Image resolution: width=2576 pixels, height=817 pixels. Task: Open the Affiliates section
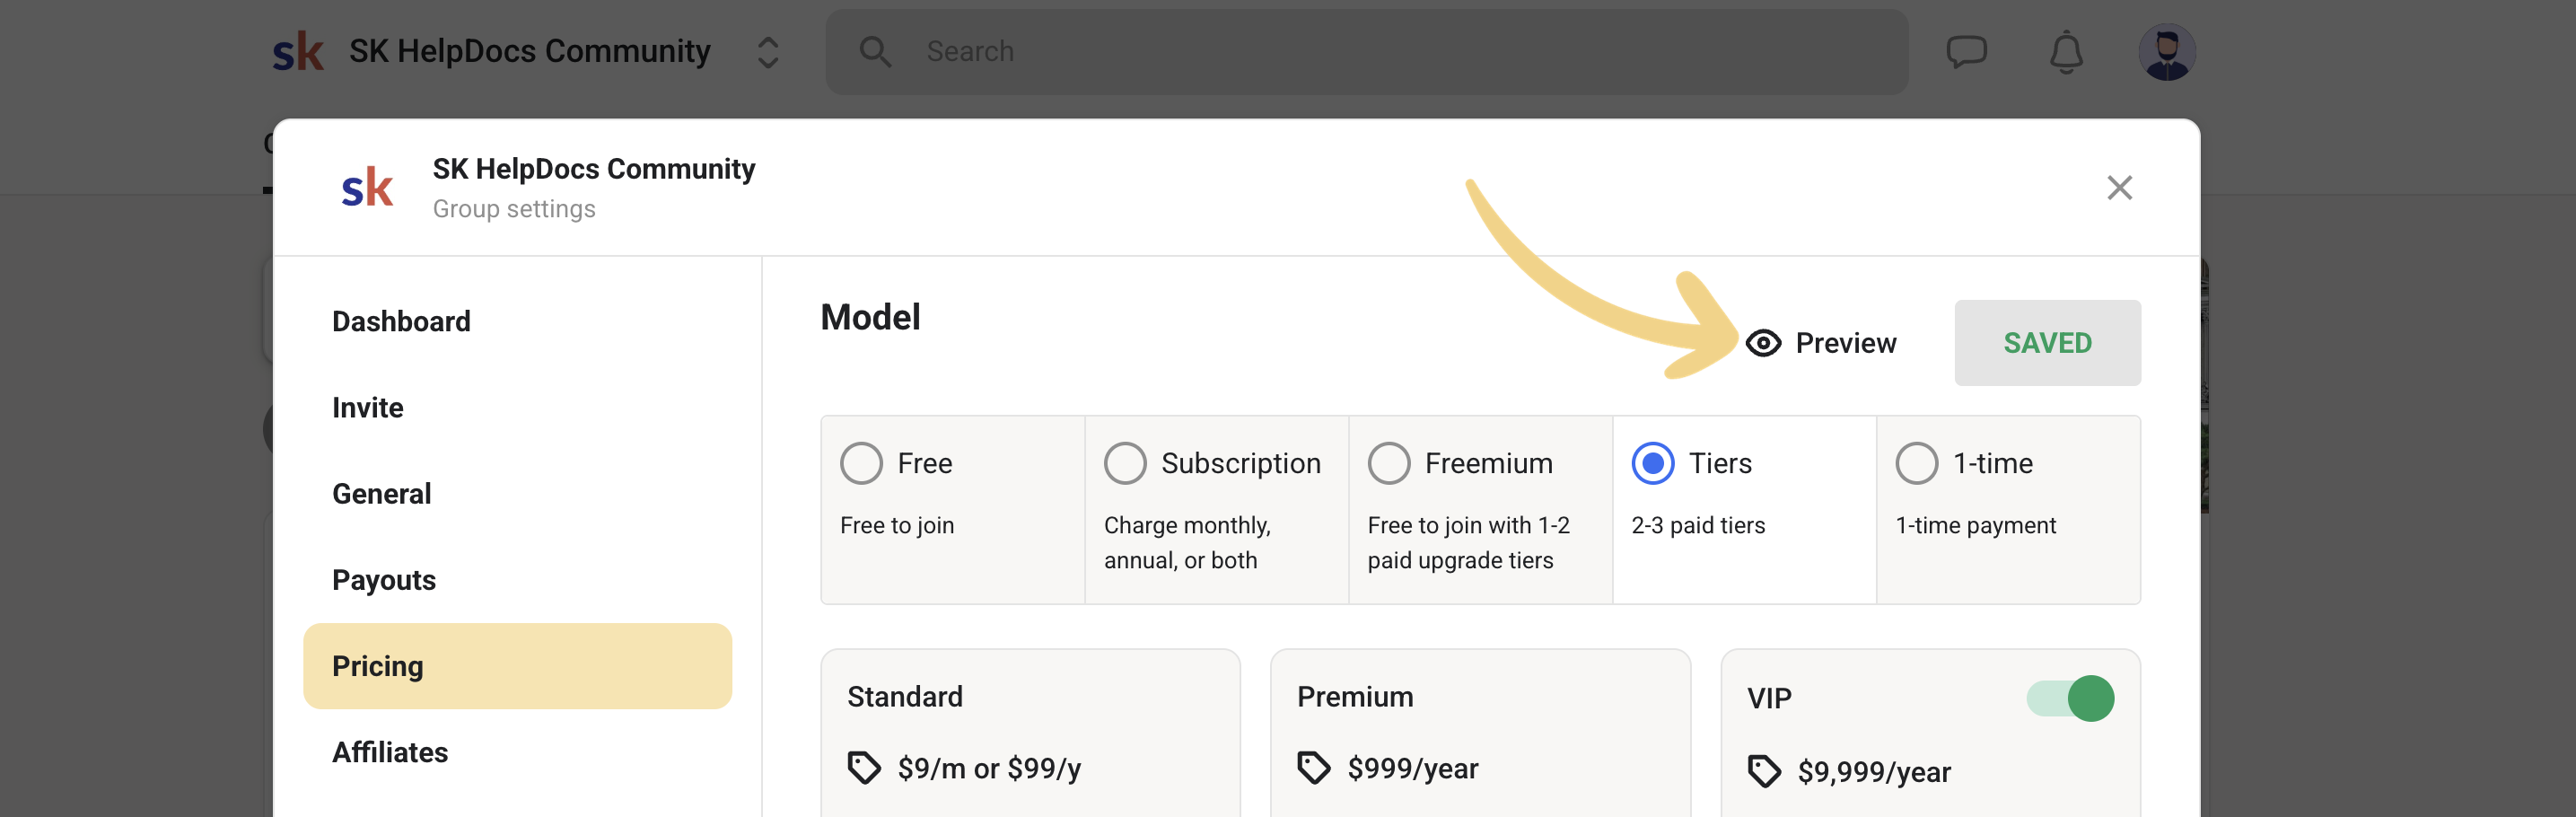pos(390,752)
